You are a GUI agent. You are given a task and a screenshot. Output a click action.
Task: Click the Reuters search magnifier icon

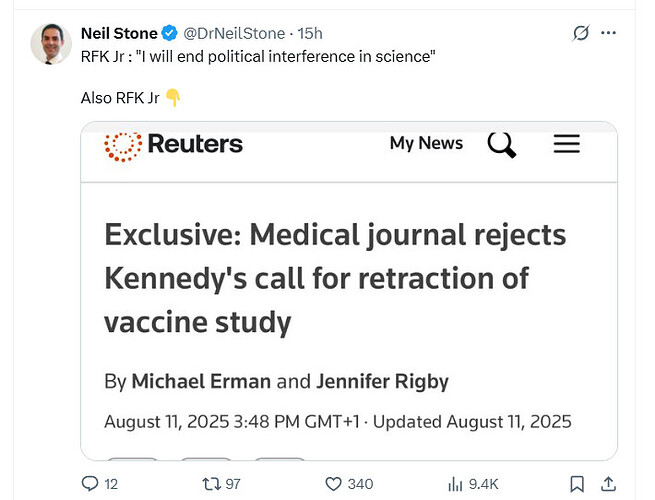pyautogui.click(x=502, y=144)
